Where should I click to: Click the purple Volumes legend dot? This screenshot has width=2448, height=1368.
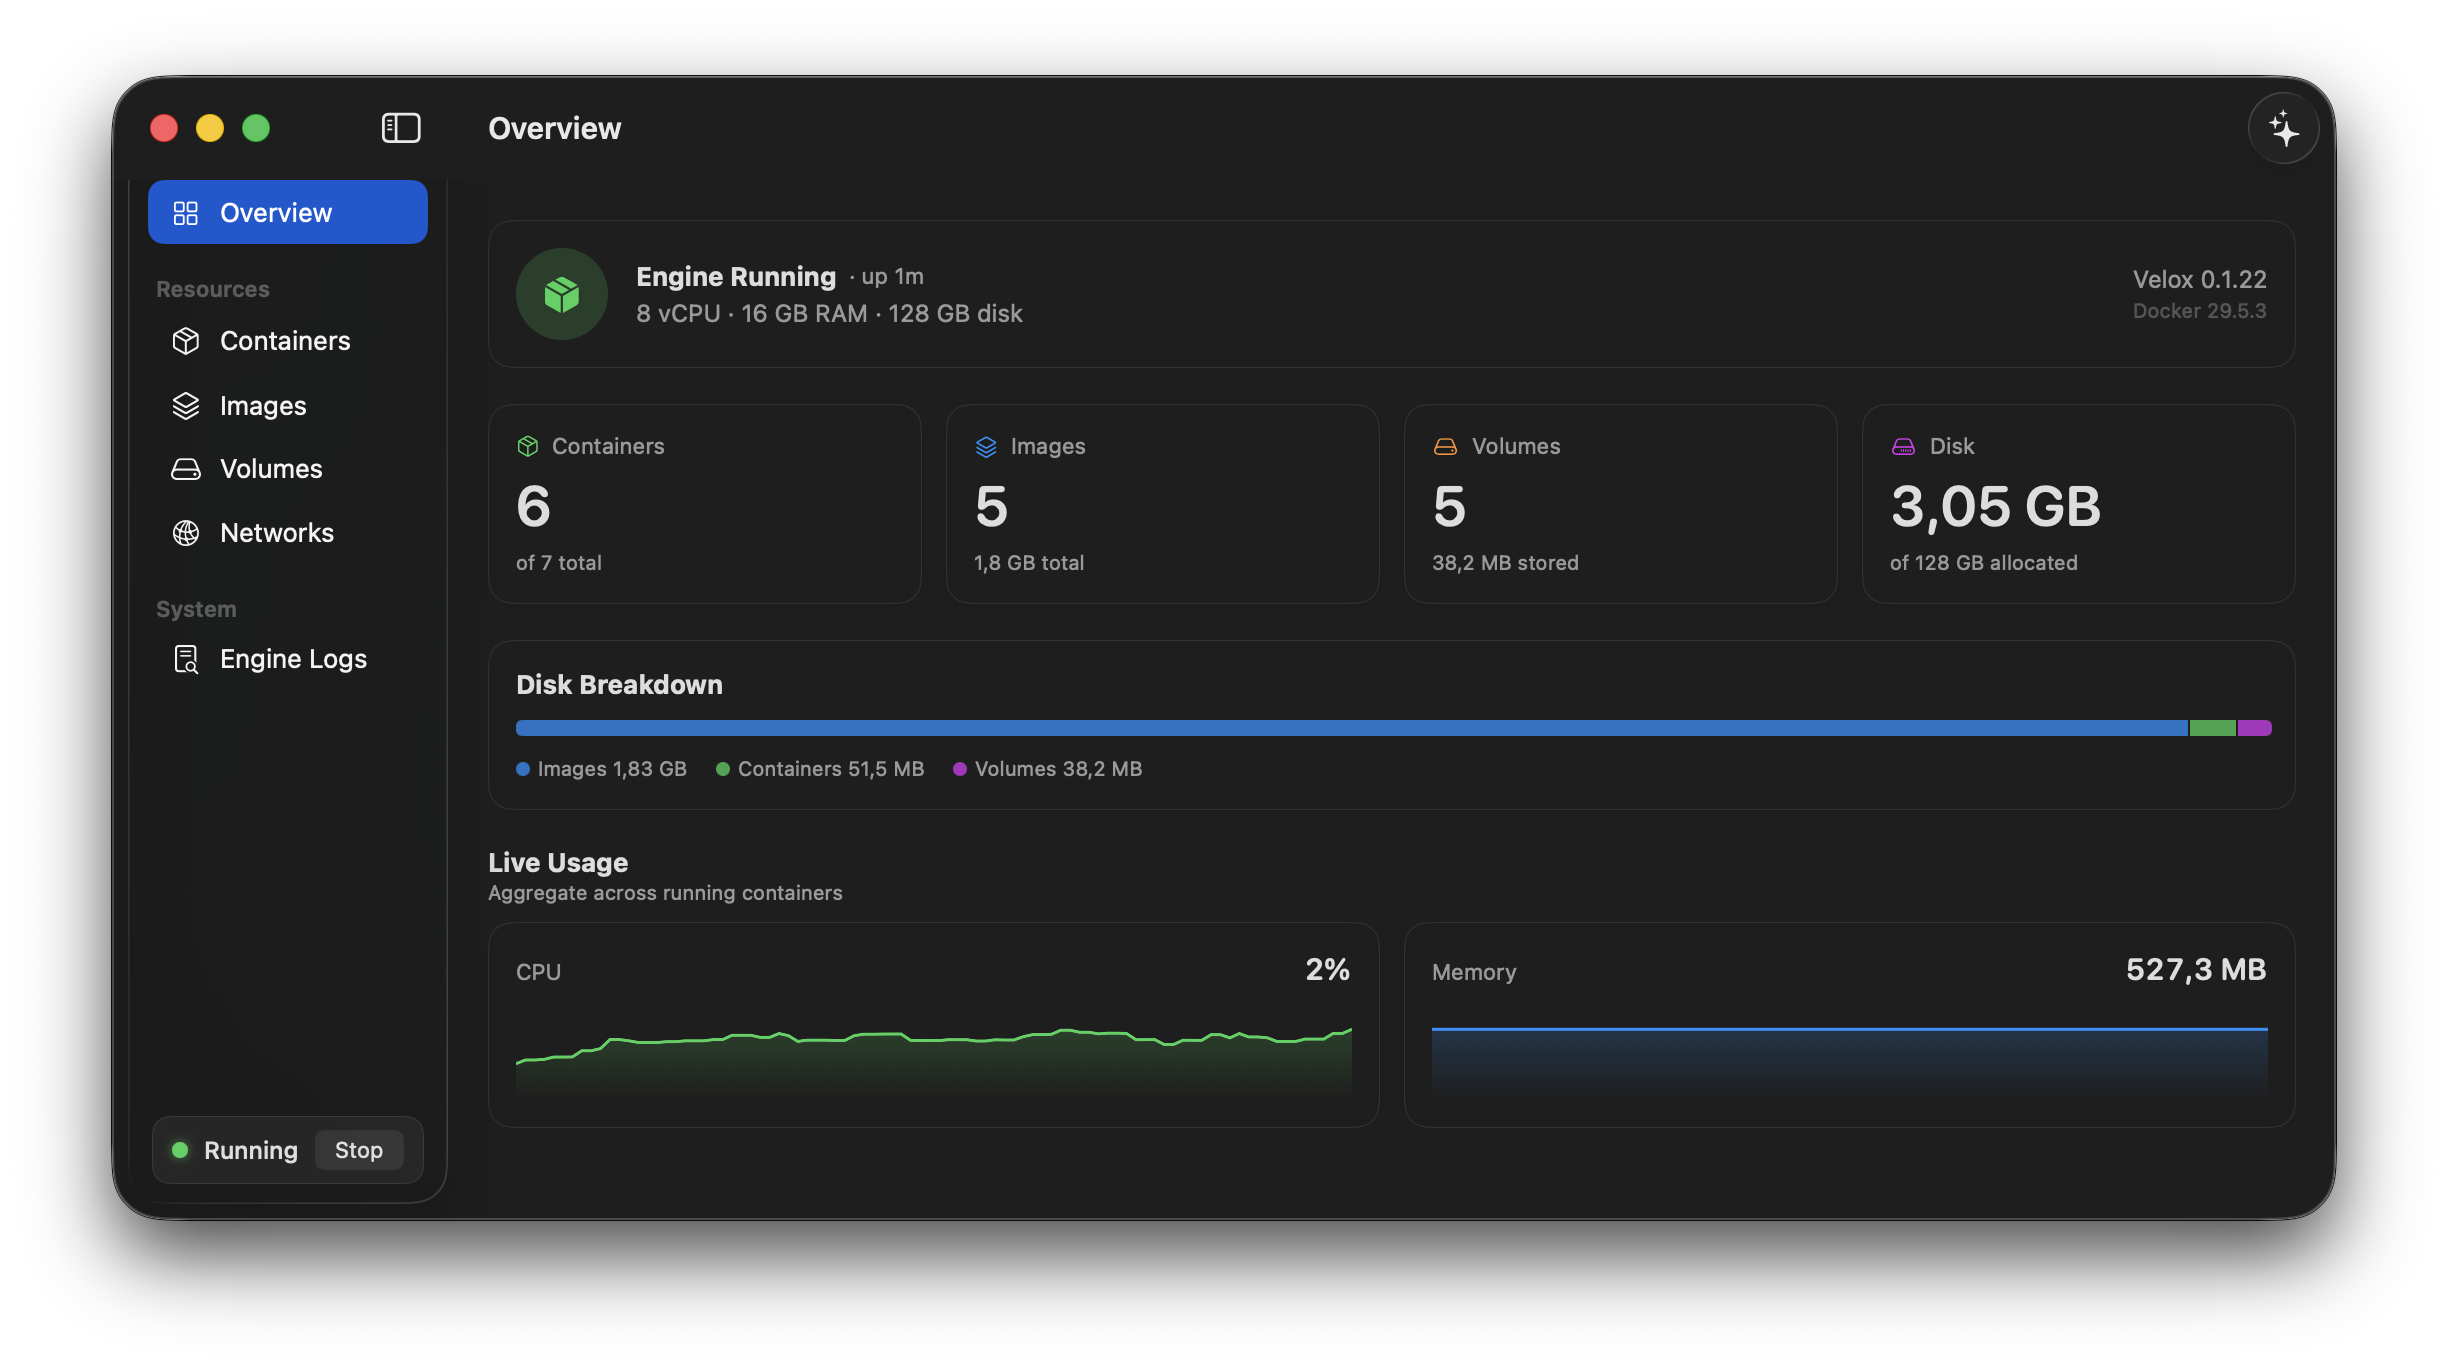coord(960,769)
